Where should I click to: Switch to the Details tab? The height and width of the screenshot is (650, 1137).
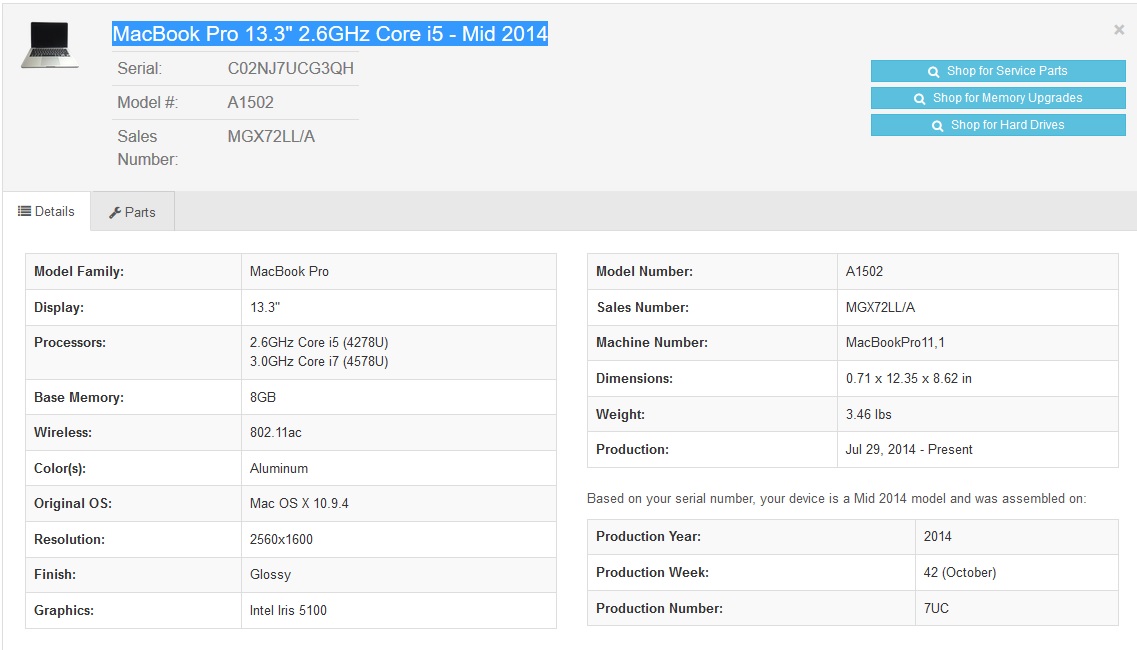pos(46,211)
